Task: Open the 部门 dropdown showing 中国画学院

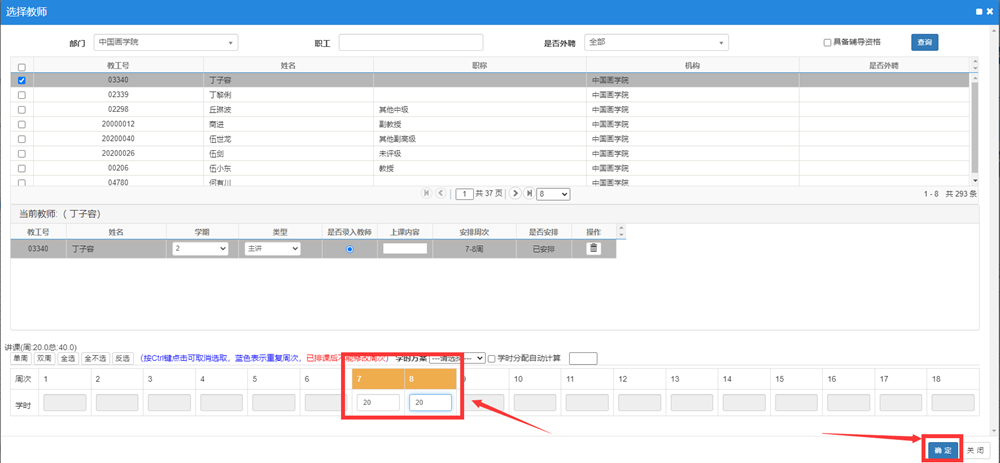Action: pos(165,43)
